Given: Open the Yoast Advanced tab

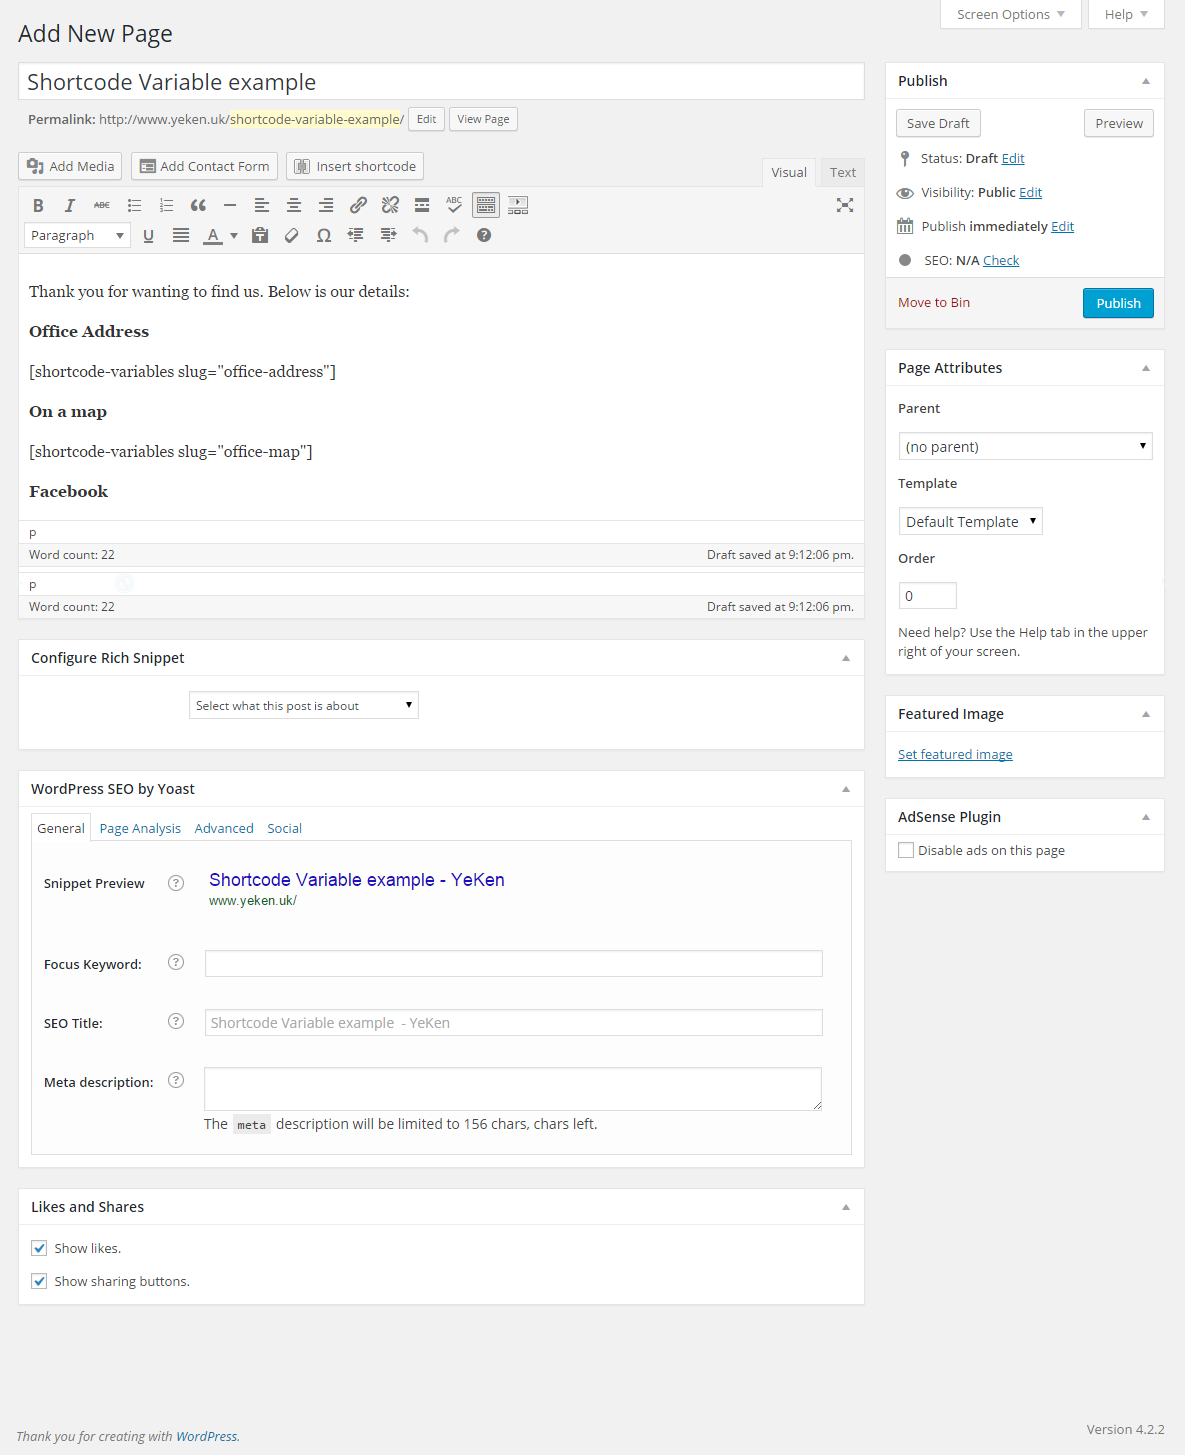Looking at the screenshot, I should click(224, 828).
